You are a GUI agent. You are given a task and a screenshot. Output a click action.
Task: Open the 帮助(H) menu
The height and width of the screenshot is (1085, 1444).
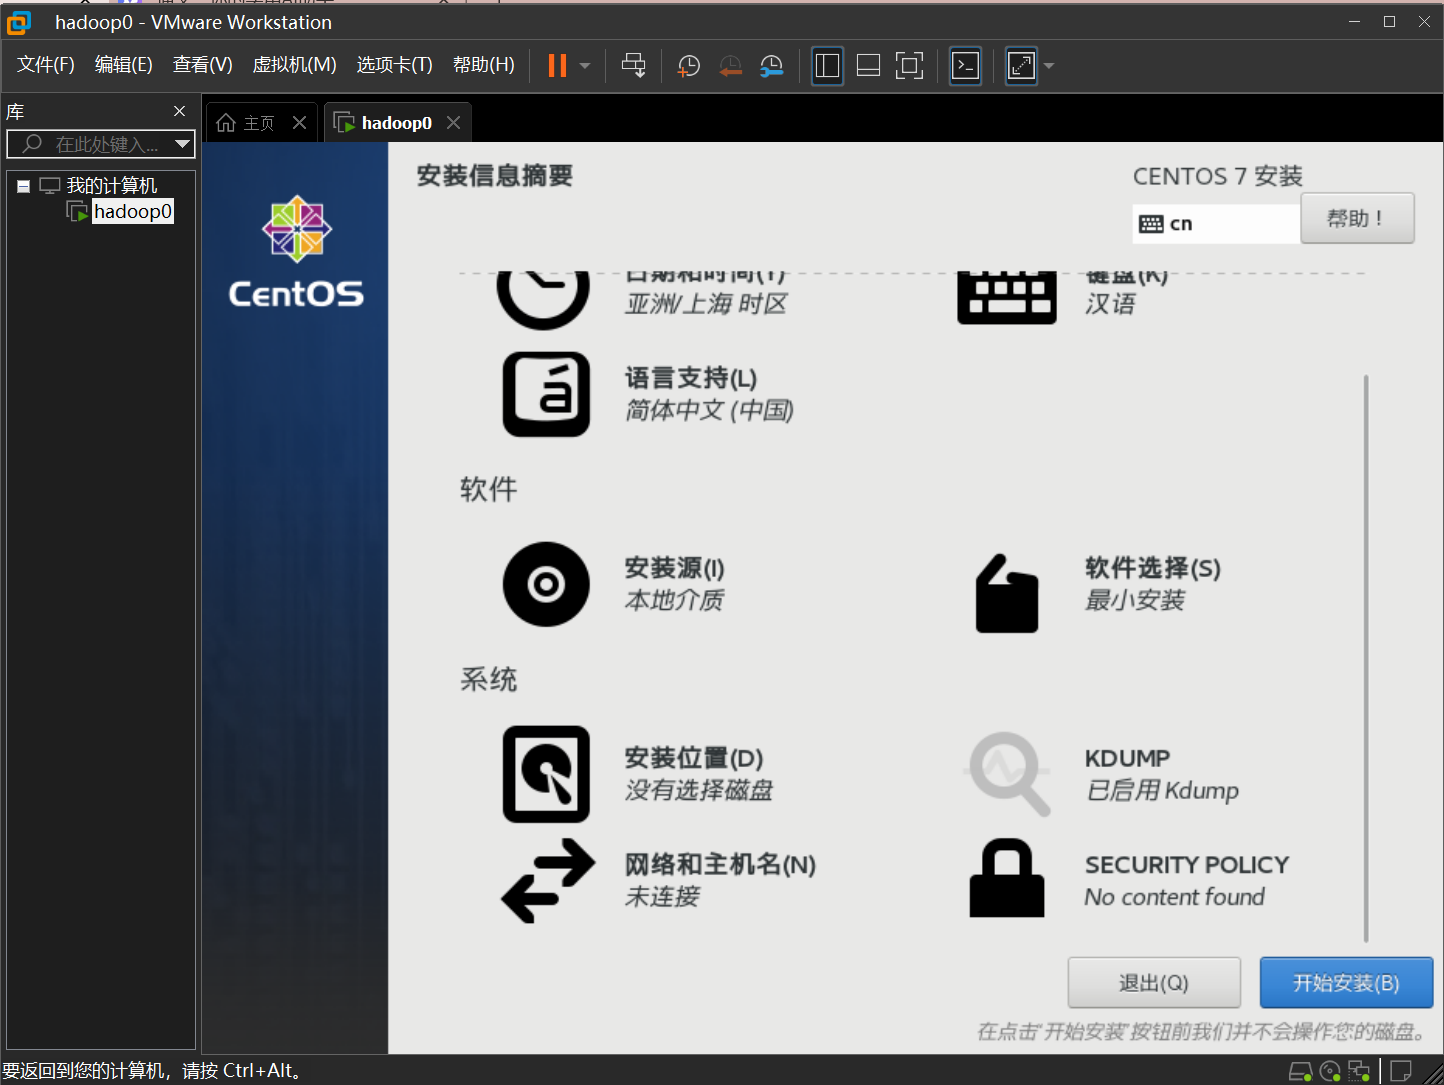[484, 65]
